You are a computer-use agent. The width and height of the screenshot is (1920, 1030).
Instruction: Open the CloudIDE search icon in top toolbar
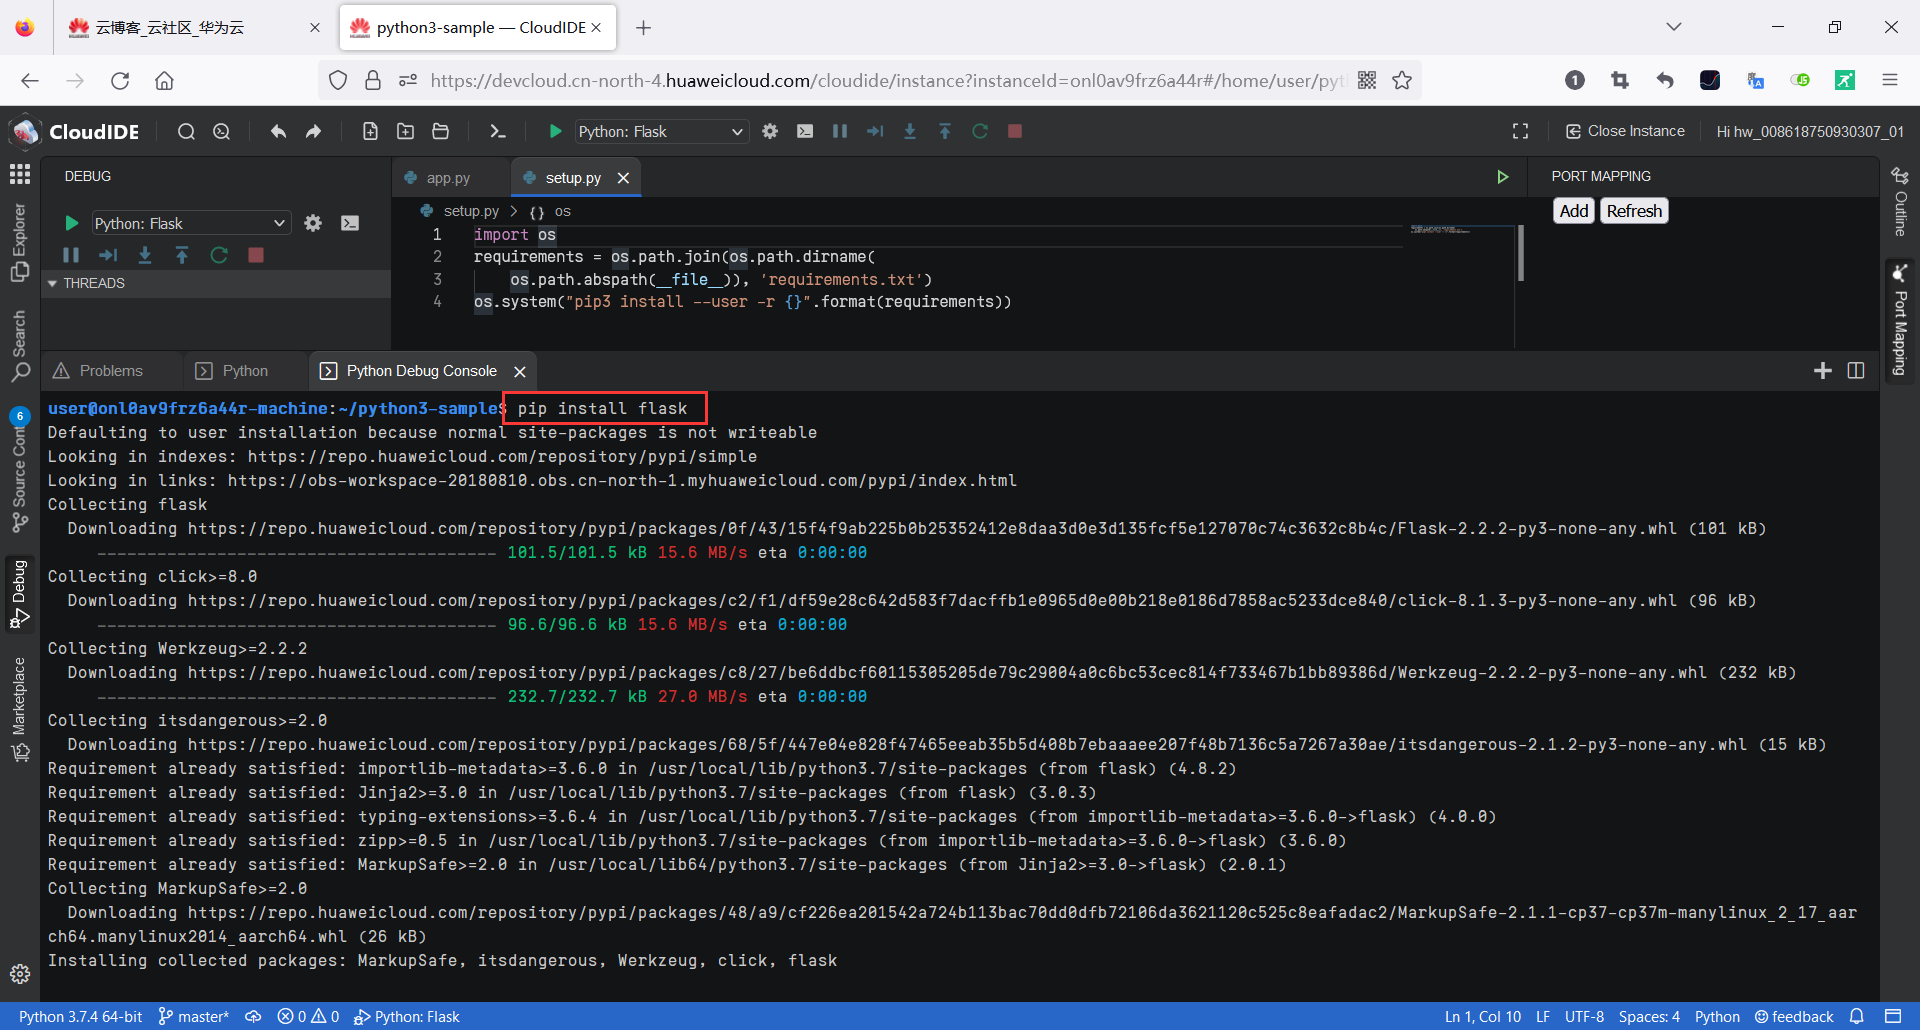[x=186, y=131]
